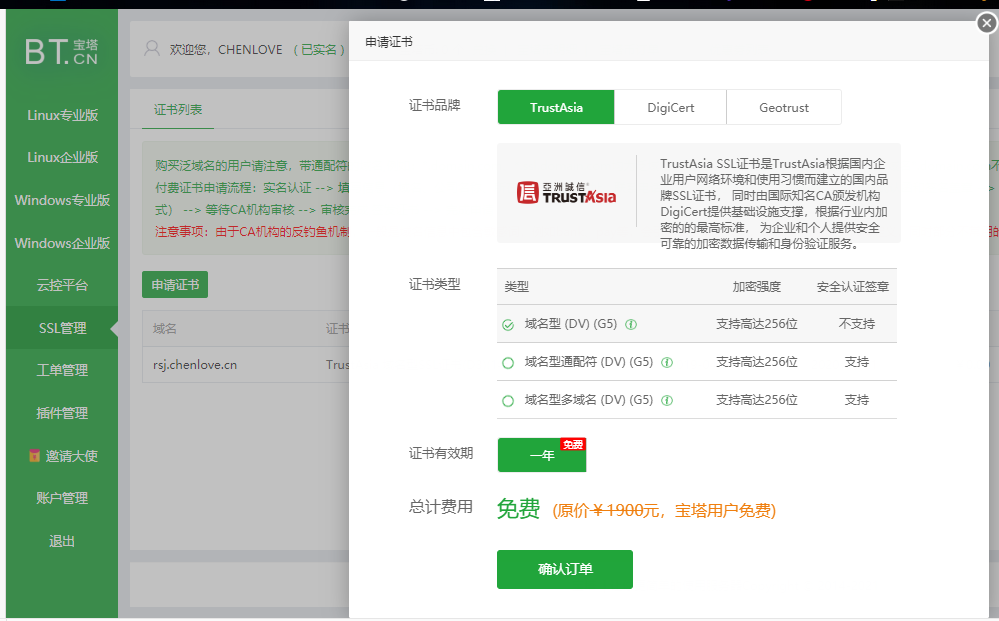Click the BT.CN logo in the sidebar

[60, 50]
